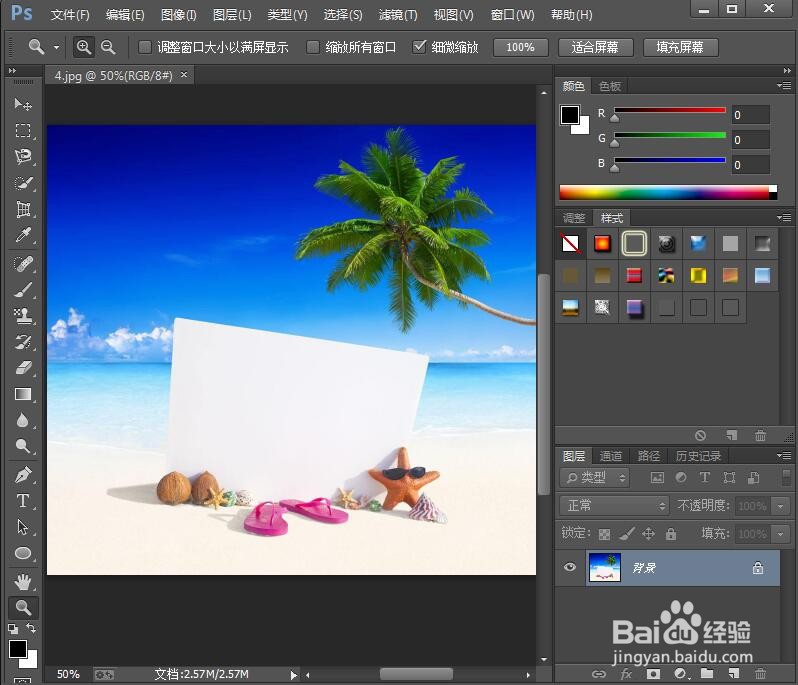Hide the Background layer eye icon
This screenshot has height=685, width=798.
coord(570,567)
